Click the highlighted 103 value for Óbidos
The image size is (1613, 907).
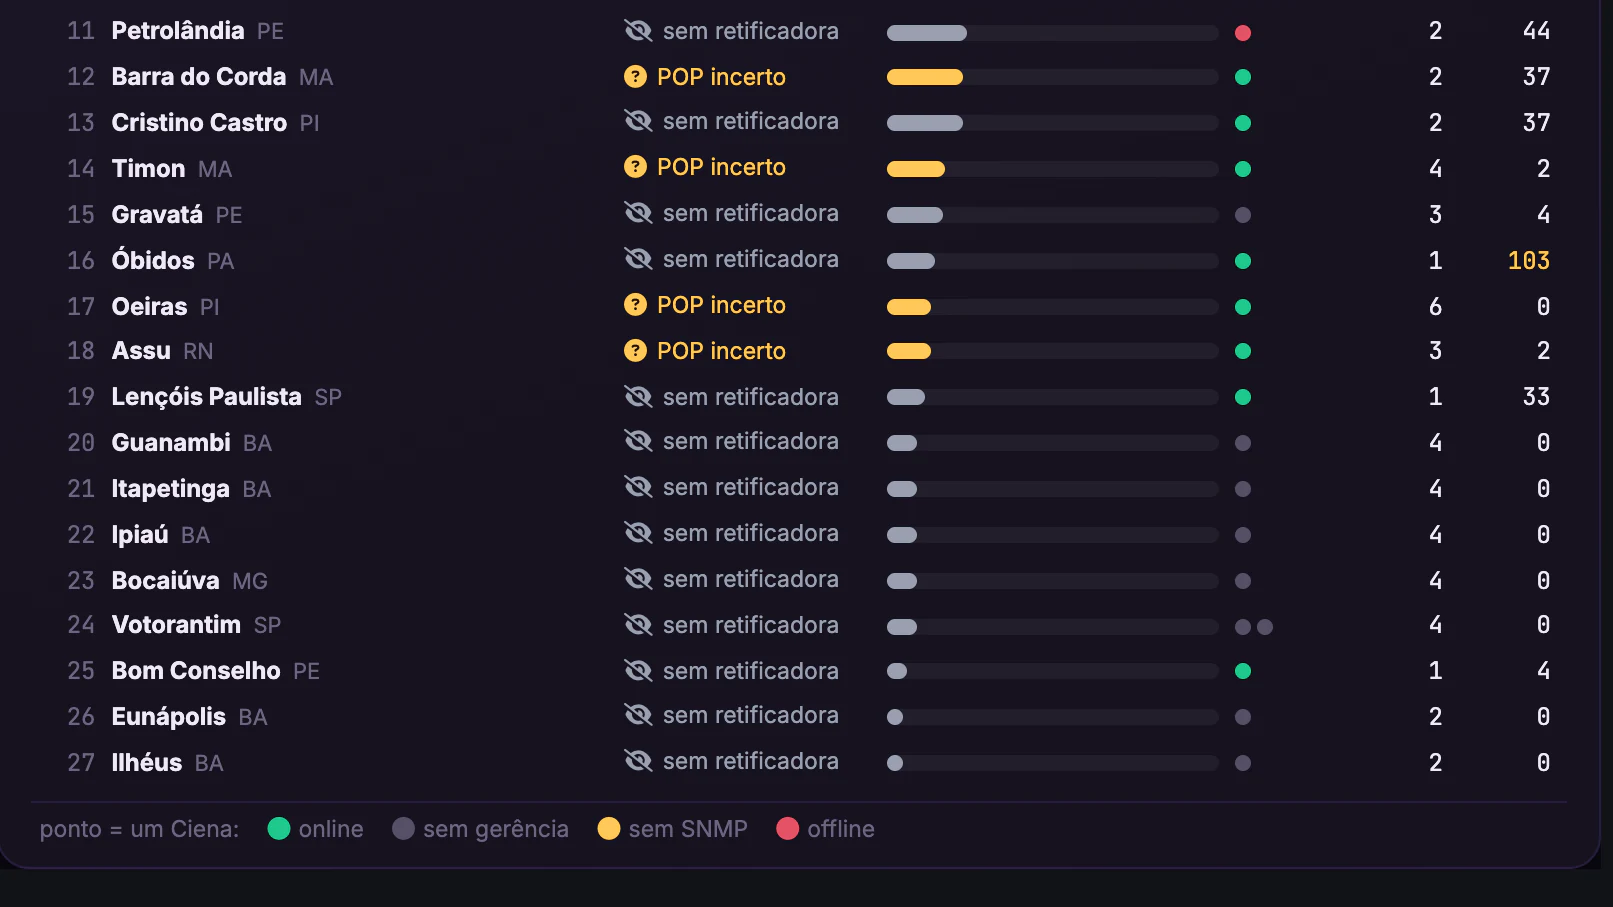pos(1529,261)
